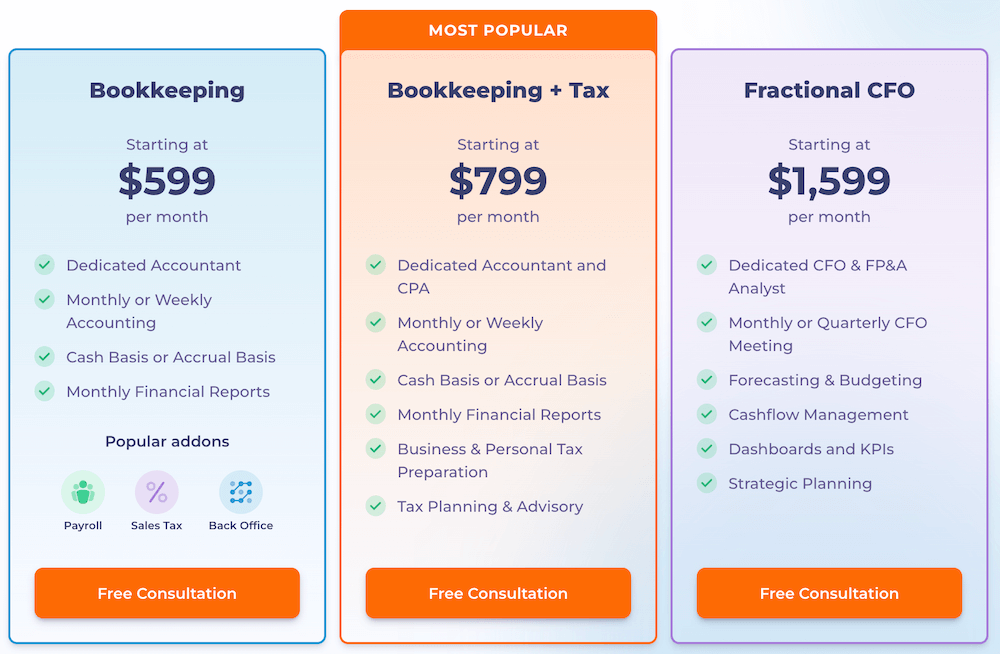1000x654 pixels.
Task: Click checkmark next to Strategic Planning
Action: click(707, 483)
